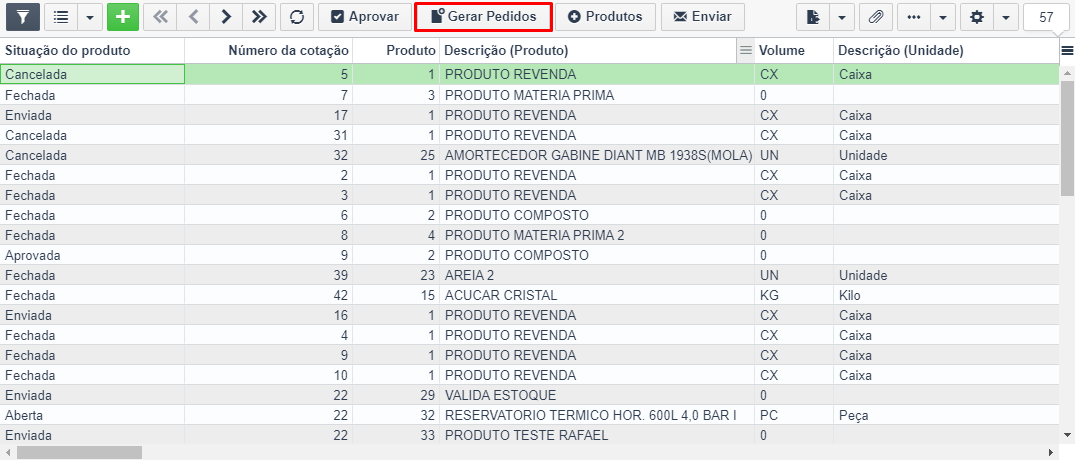Screen dimensions: 1075x460
Task: Click the Gerar Pedidos button
Action: 483,17
